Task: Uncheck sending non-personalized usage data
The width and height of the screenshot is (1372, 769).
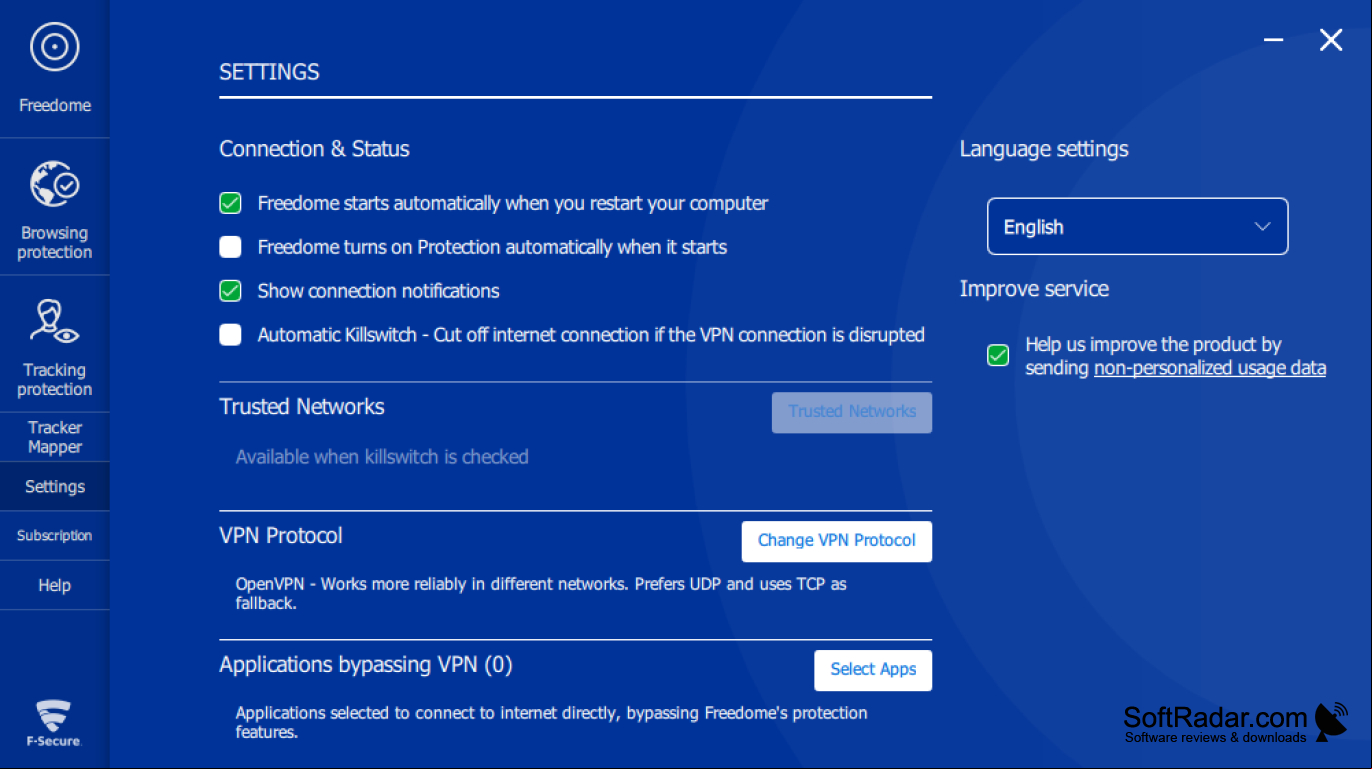Action: (x=998, y=355)
